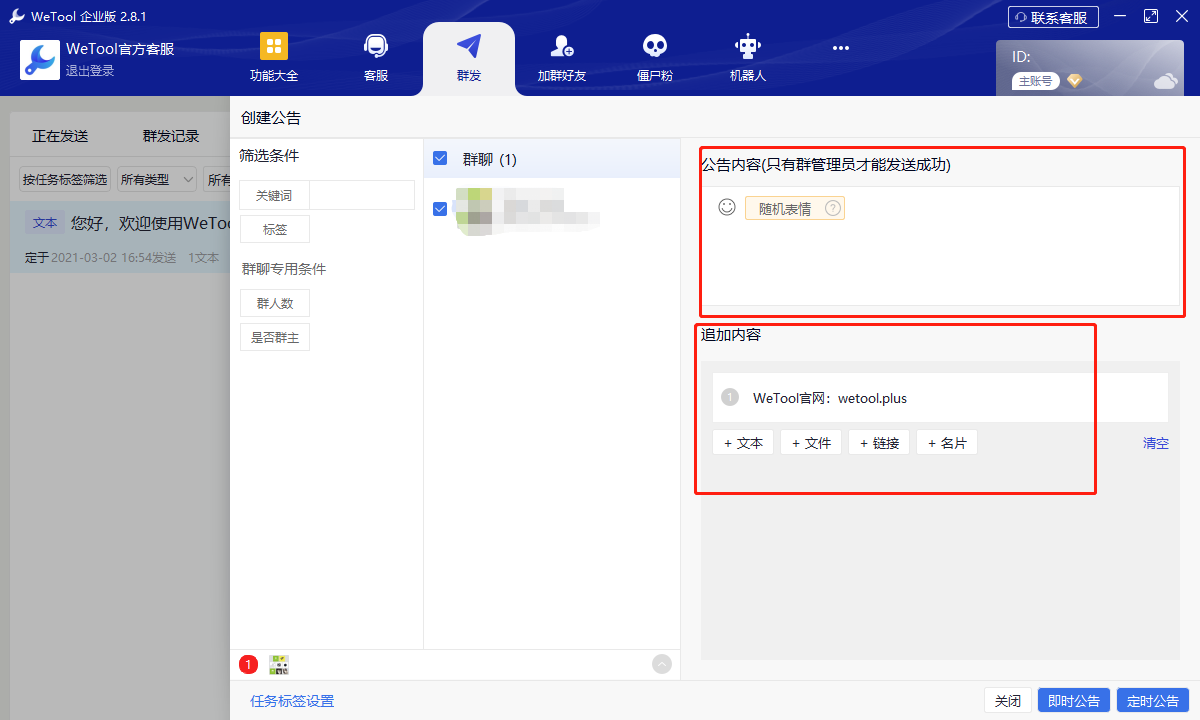Click the emoji smiley icon
1200x720 pixels.
pos(727,207)
